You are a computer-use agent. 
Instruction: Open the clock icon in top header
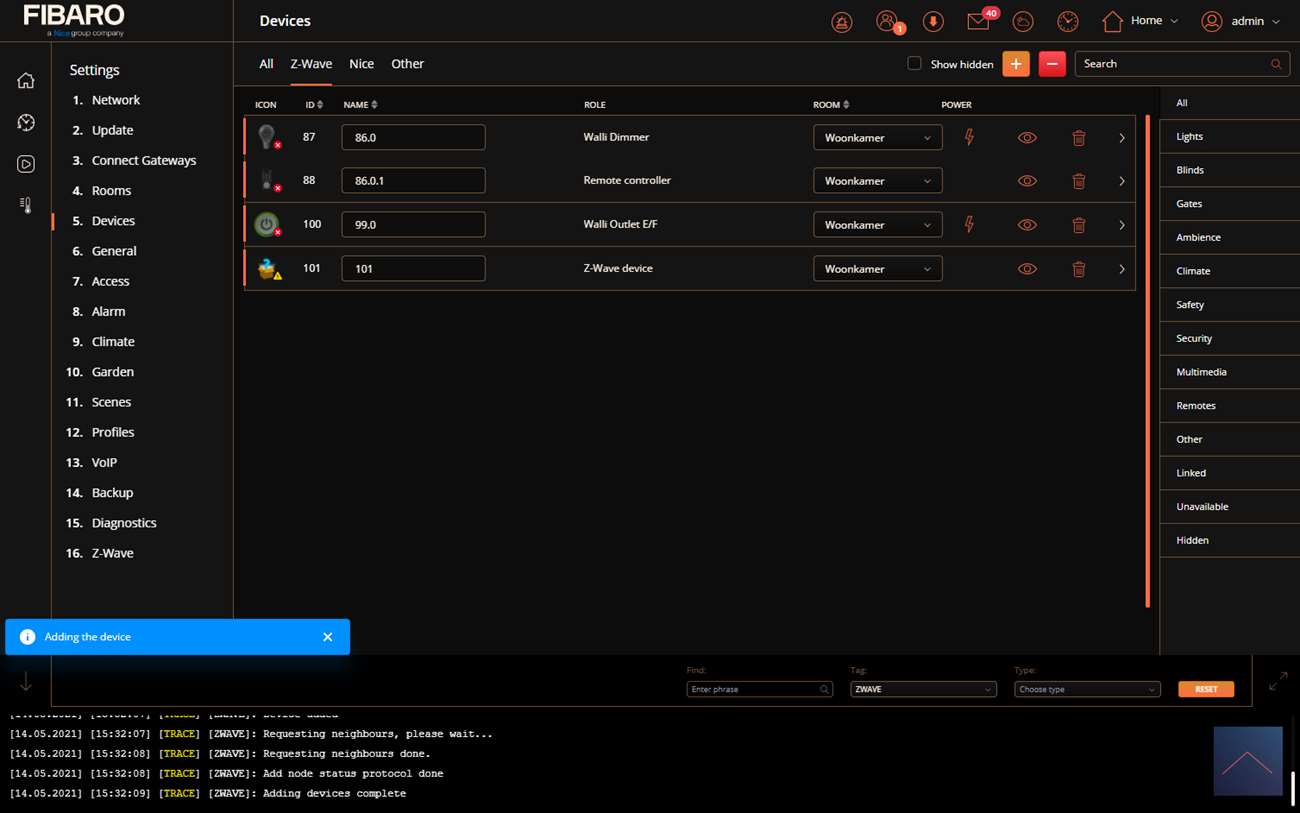[1068, 21]
